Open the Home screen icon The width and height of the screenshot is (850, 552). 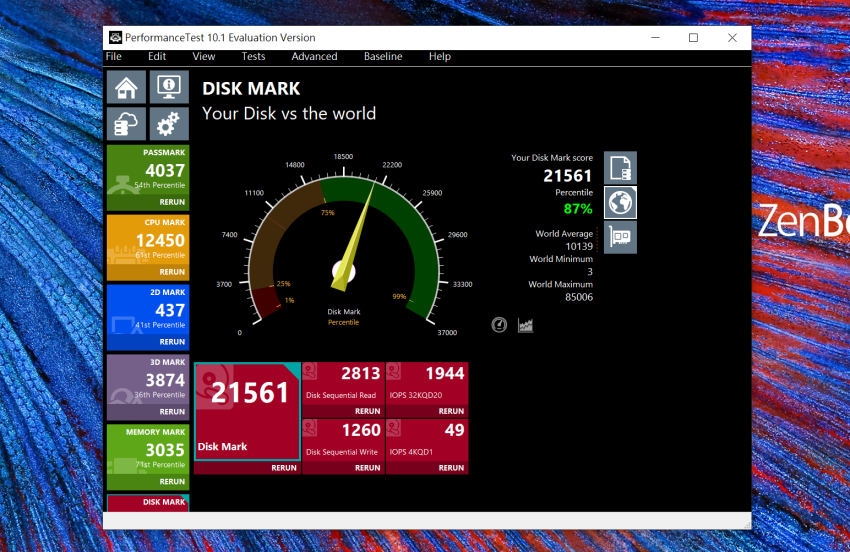click(126, 87)
